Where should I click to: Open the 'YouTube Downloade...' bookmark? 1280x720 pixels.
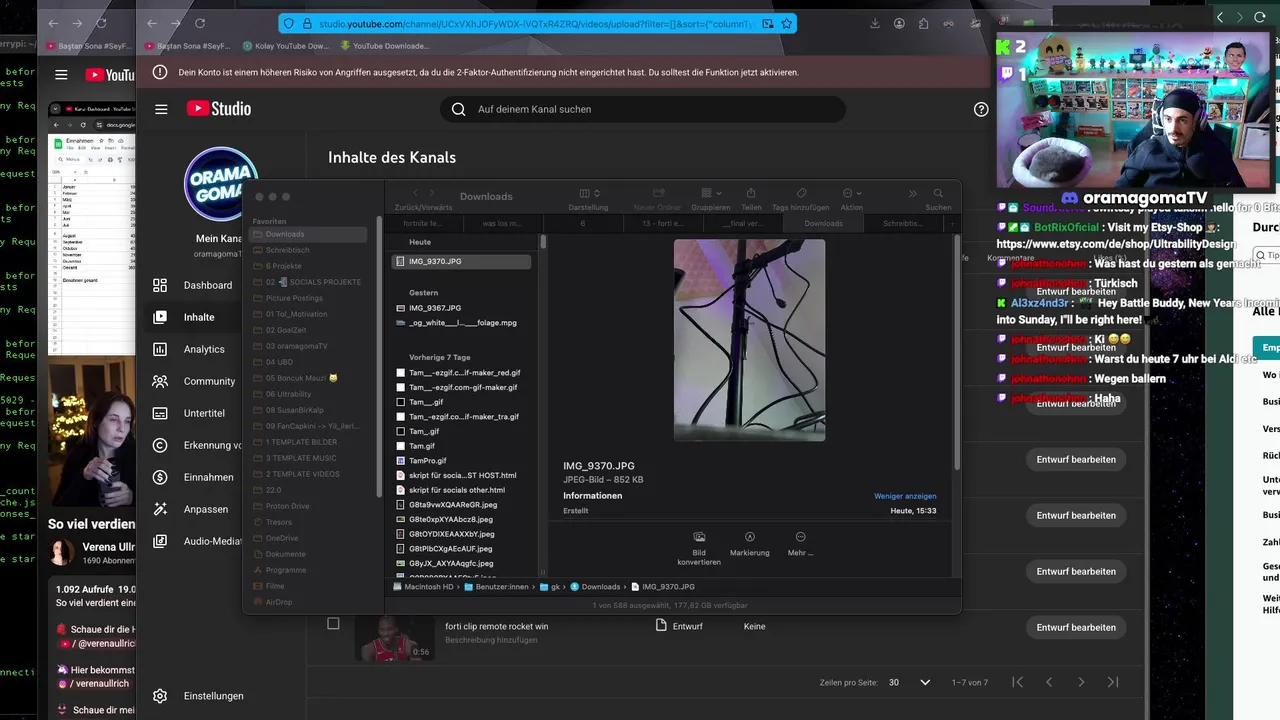(385, 46)
